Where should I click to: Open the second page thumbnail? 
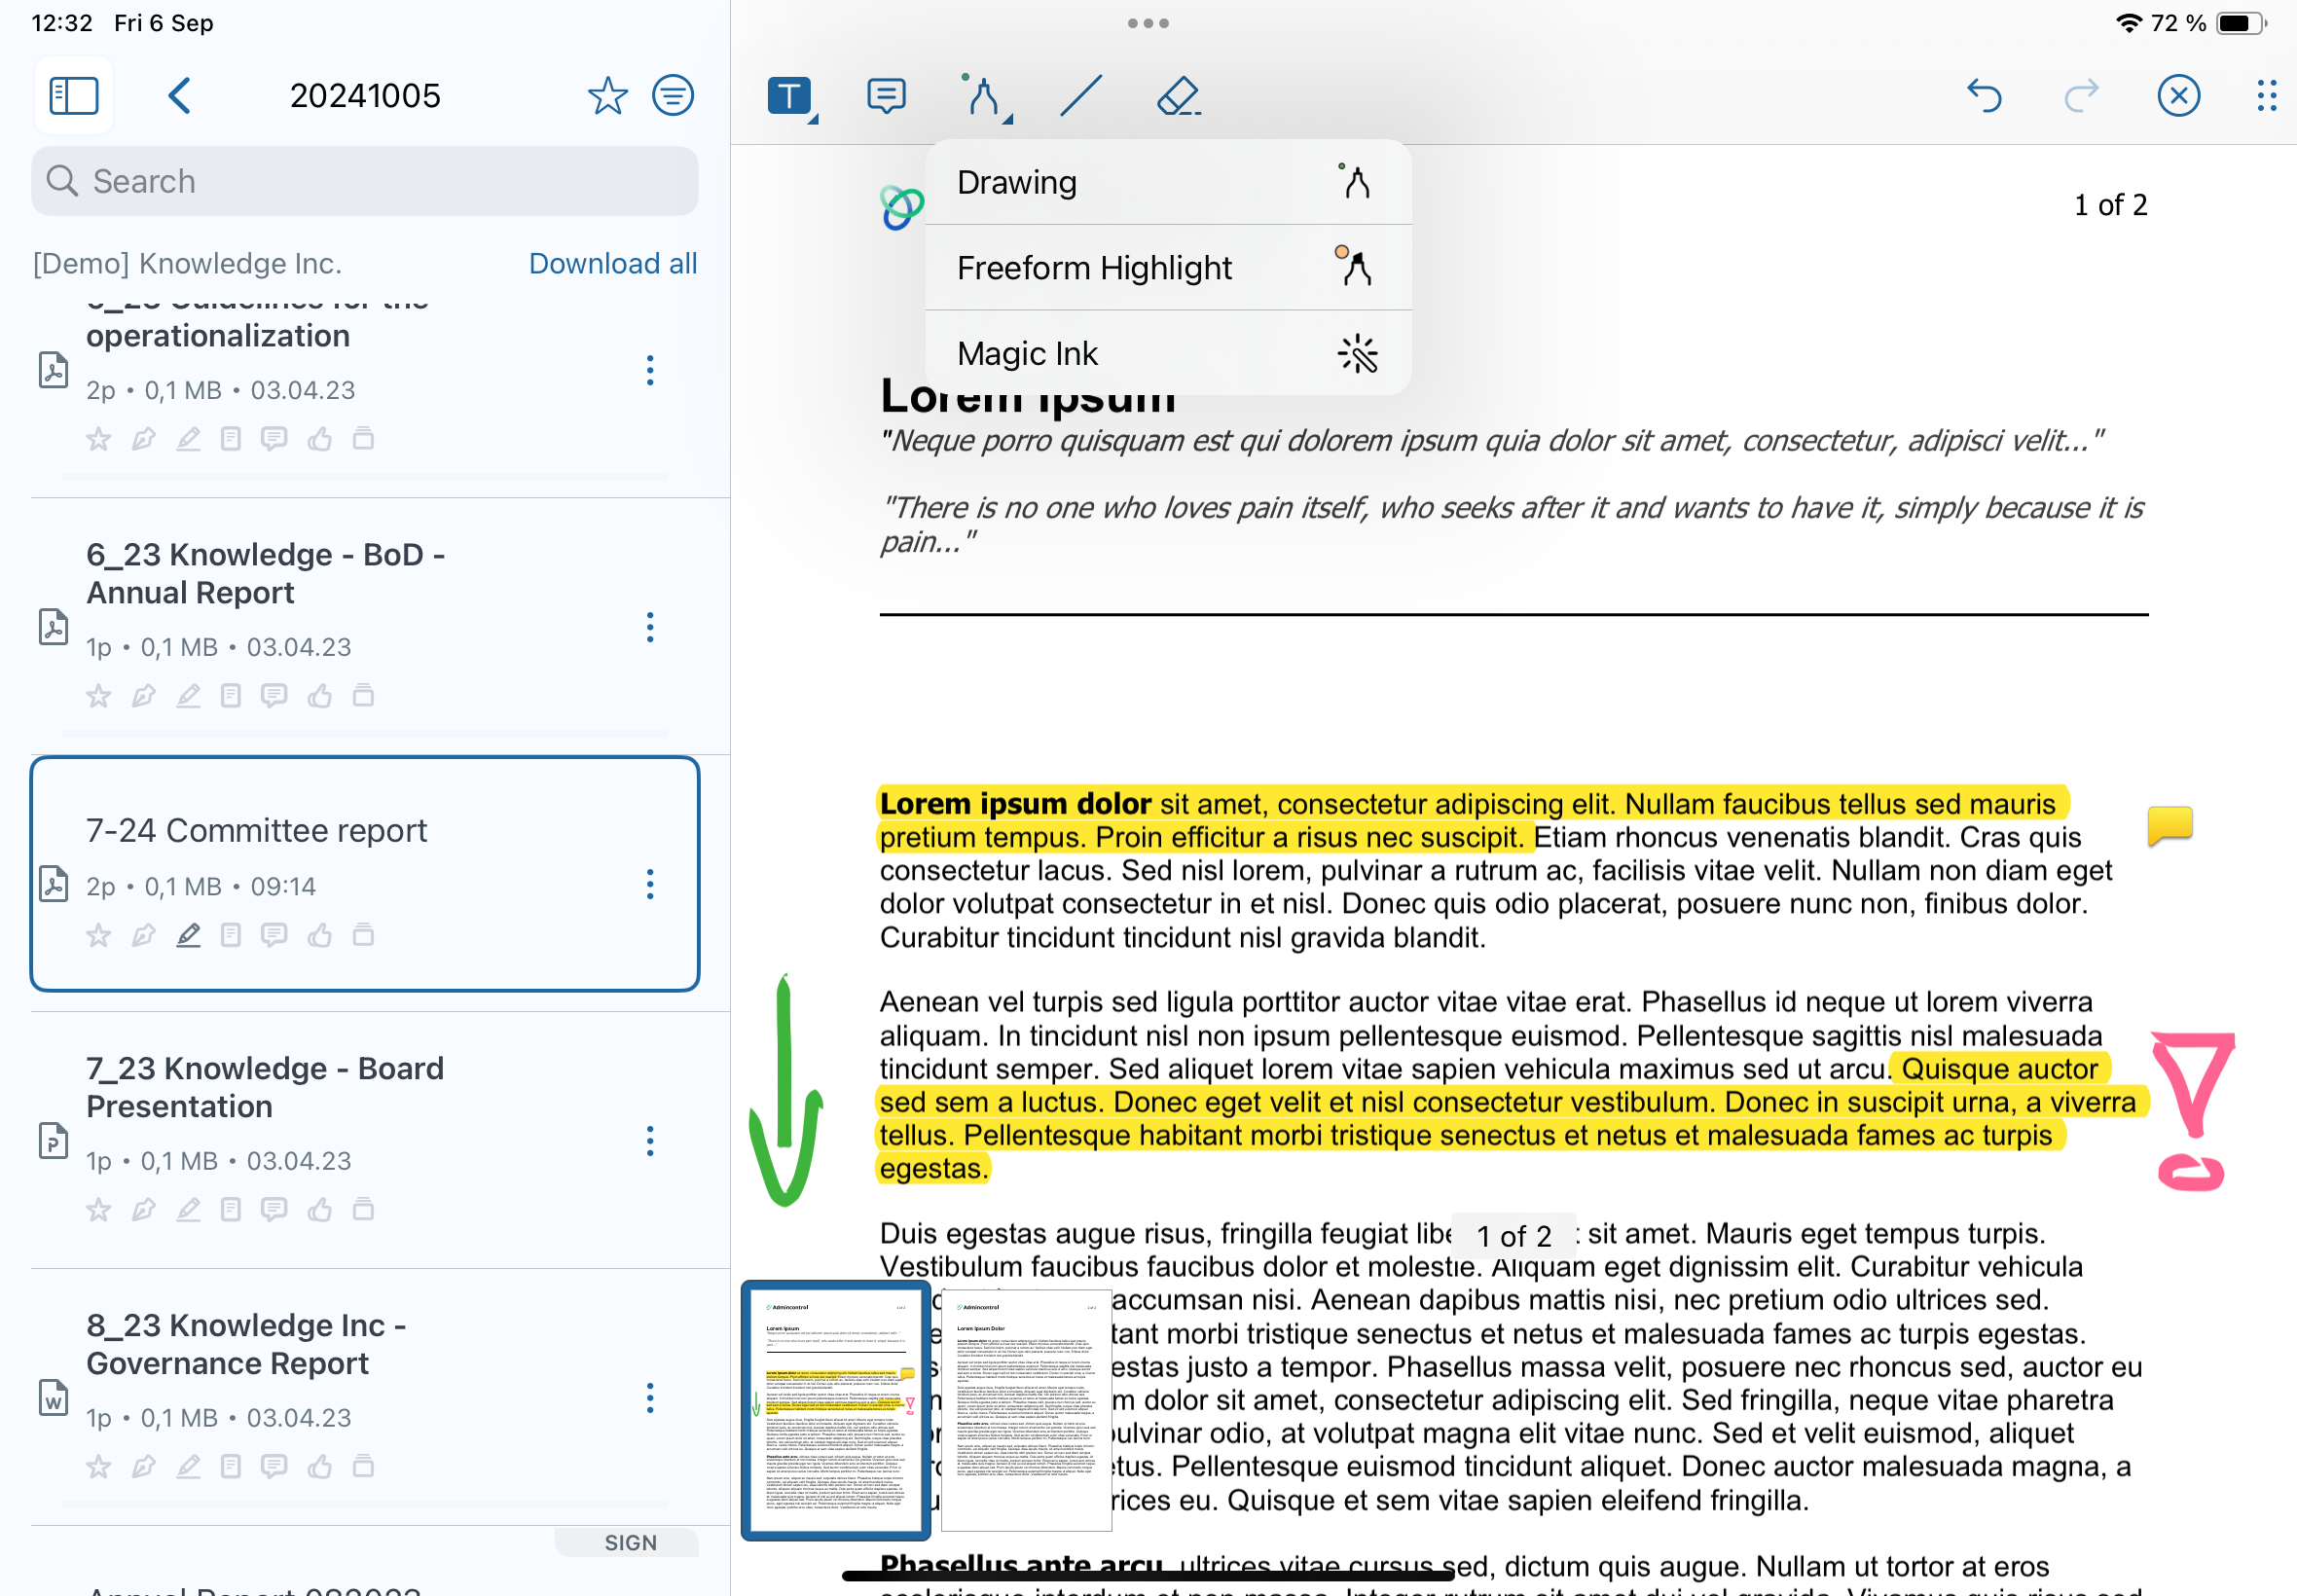pyautogui.click(x=1025, y=1410)
